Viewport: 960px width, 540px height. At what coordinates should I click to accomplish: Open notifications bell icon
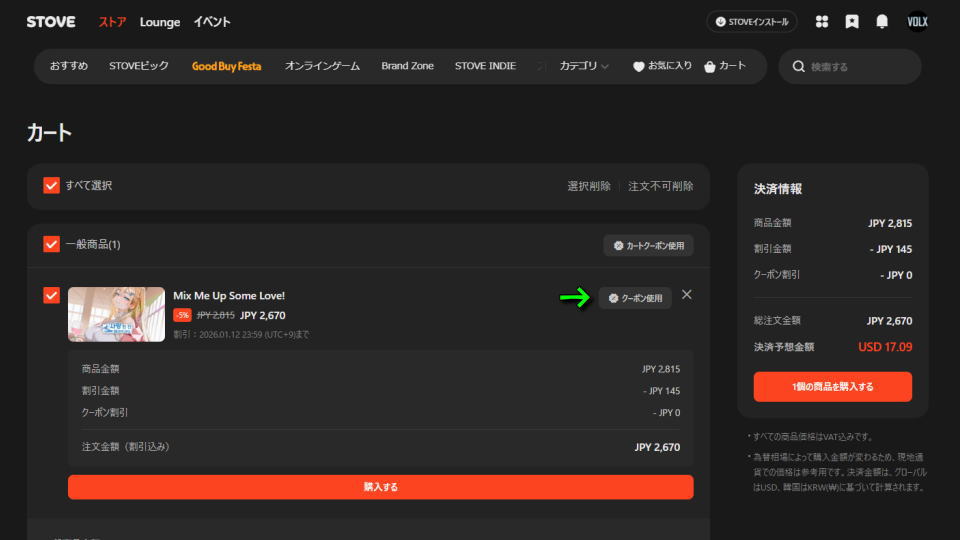point(882,22)
